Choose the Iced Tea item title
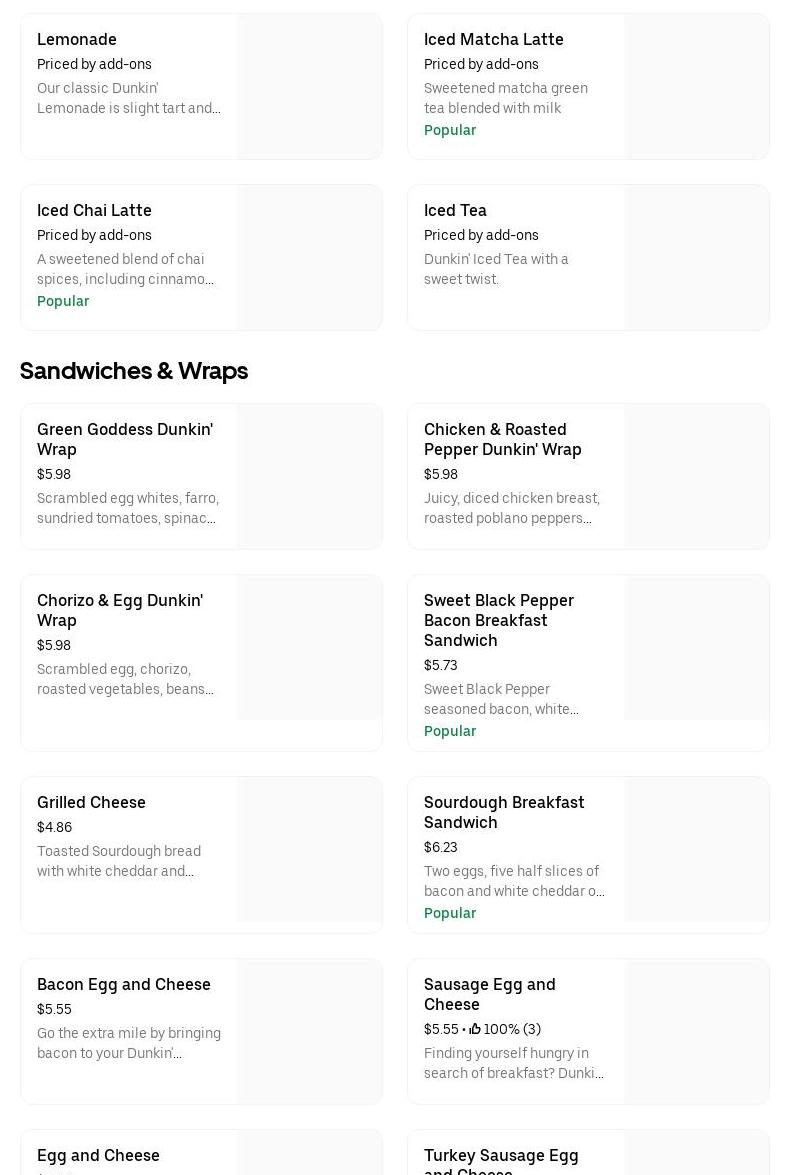 (x=455, y=210)
